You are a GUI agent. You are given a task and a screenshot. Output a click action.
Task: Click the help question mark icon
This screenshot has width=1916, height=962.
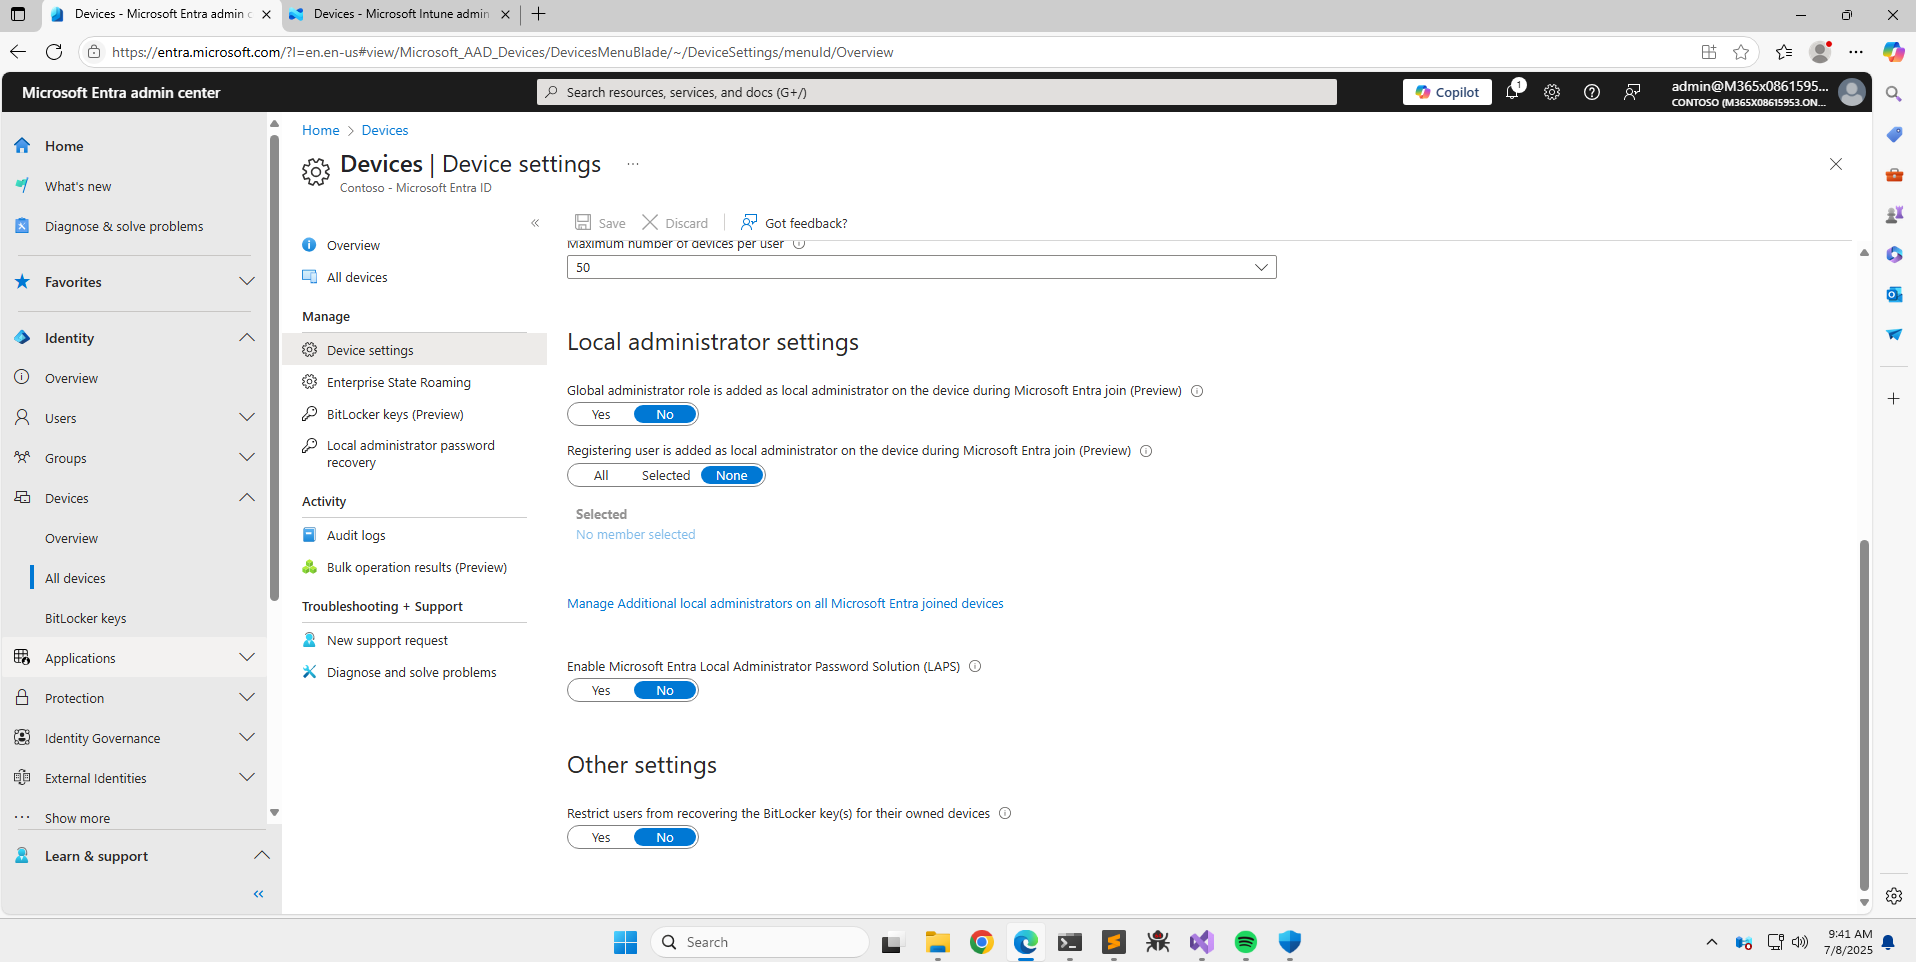1591,92
